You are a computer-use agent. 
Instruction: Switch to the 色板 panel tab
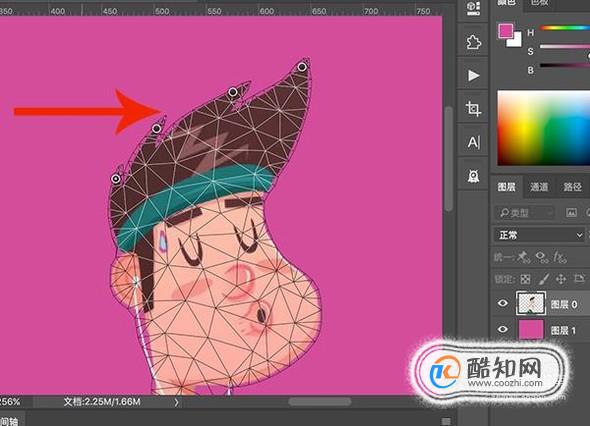click(539, 3)
